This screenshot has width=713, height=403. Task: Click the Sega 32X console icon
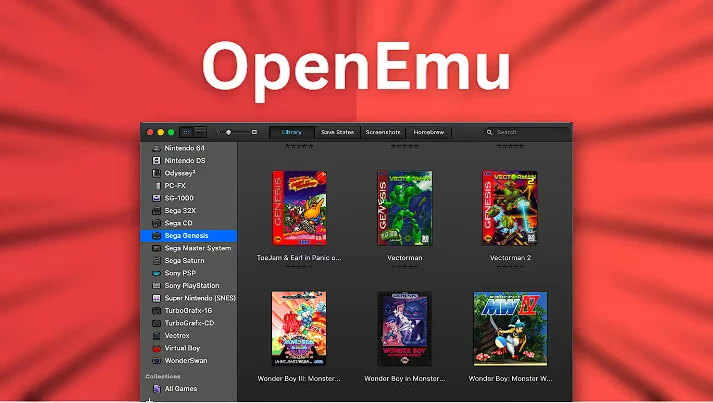point(156,211)
